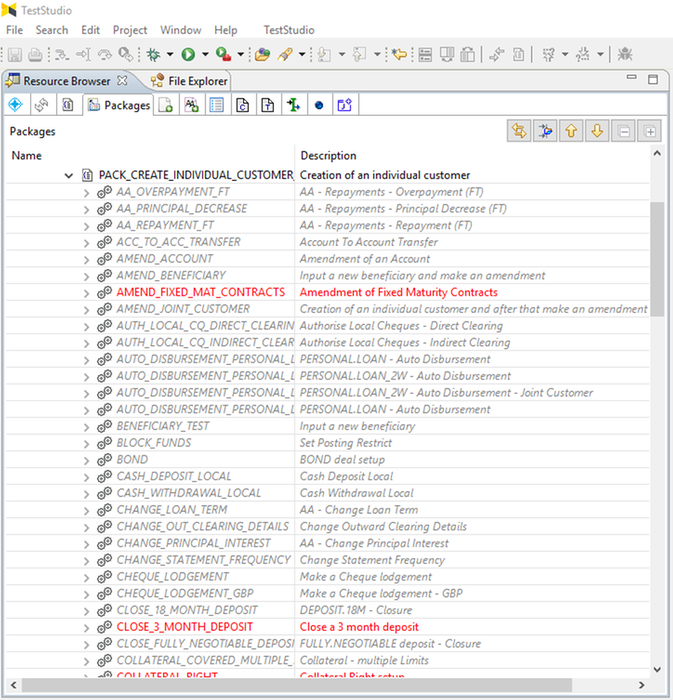Click the Description column header
673x700 pixels.
(328, 156)
